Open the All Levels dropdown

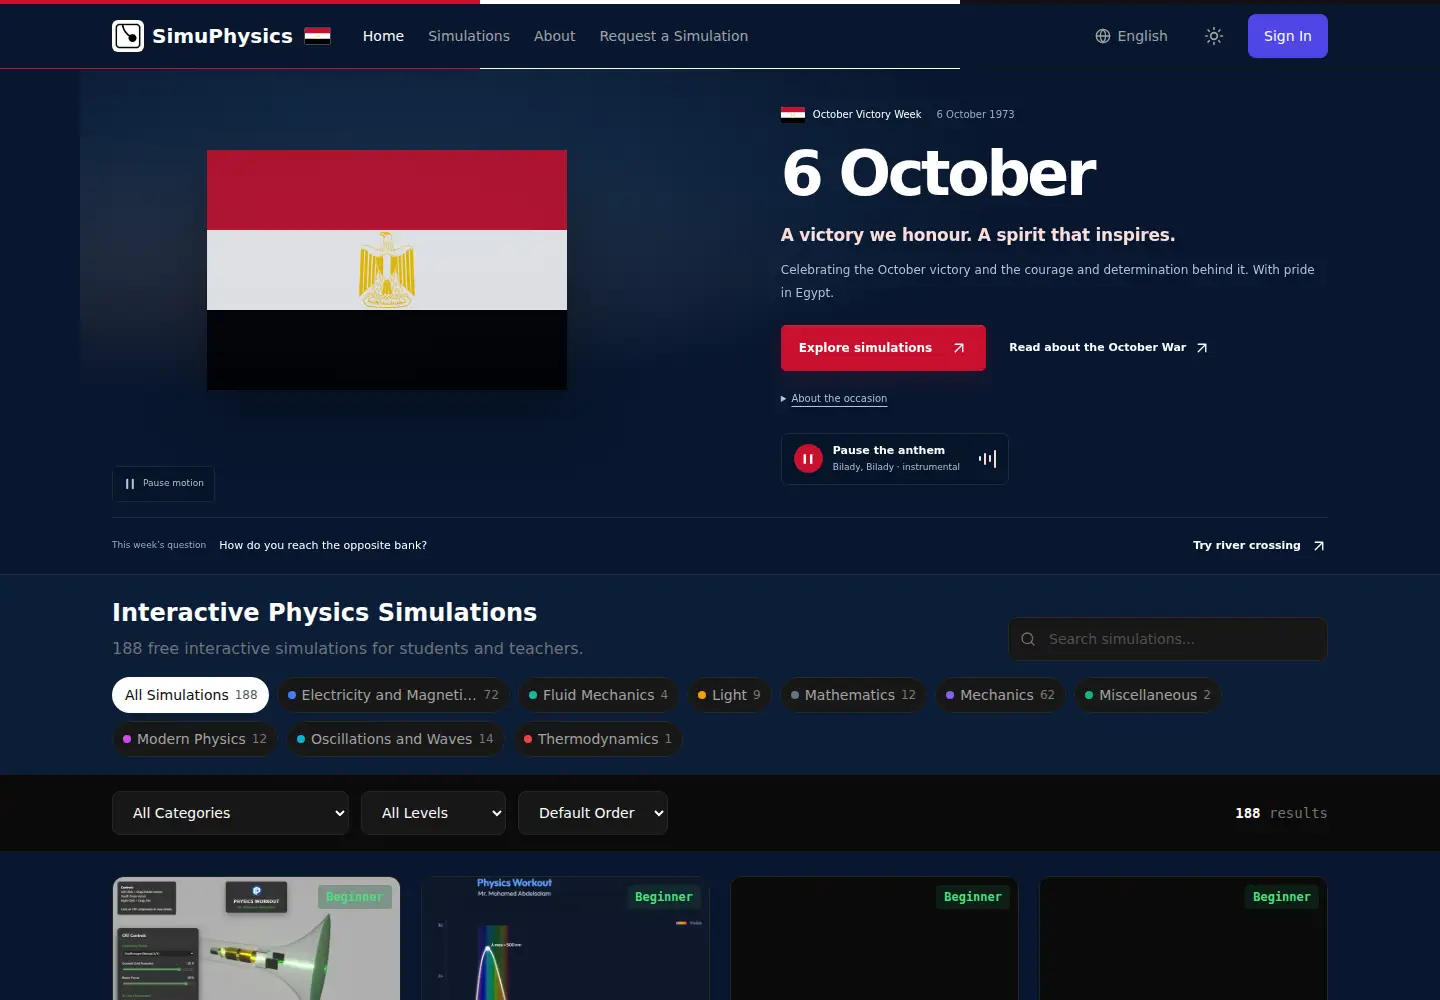(433, 813)
